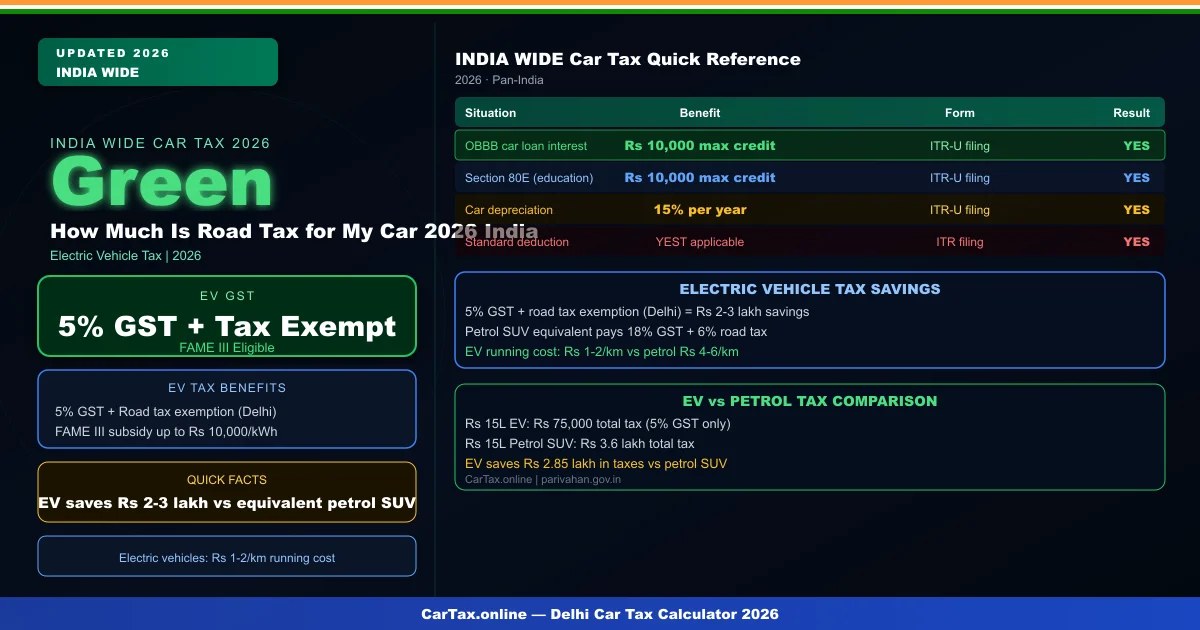1200x630 pixels.
Task: Click 'YEST applicable' benefit cell
Action: [x=700, y=242]
